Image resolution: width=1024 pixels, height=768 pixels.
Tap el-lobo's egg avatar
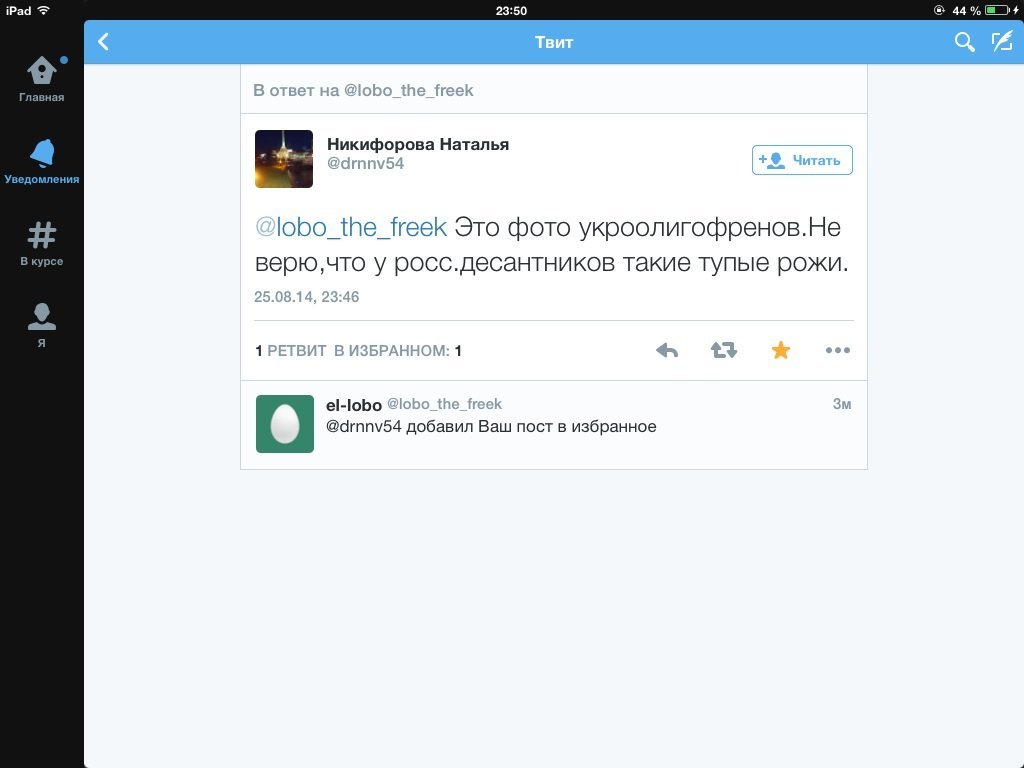[285, 424]
